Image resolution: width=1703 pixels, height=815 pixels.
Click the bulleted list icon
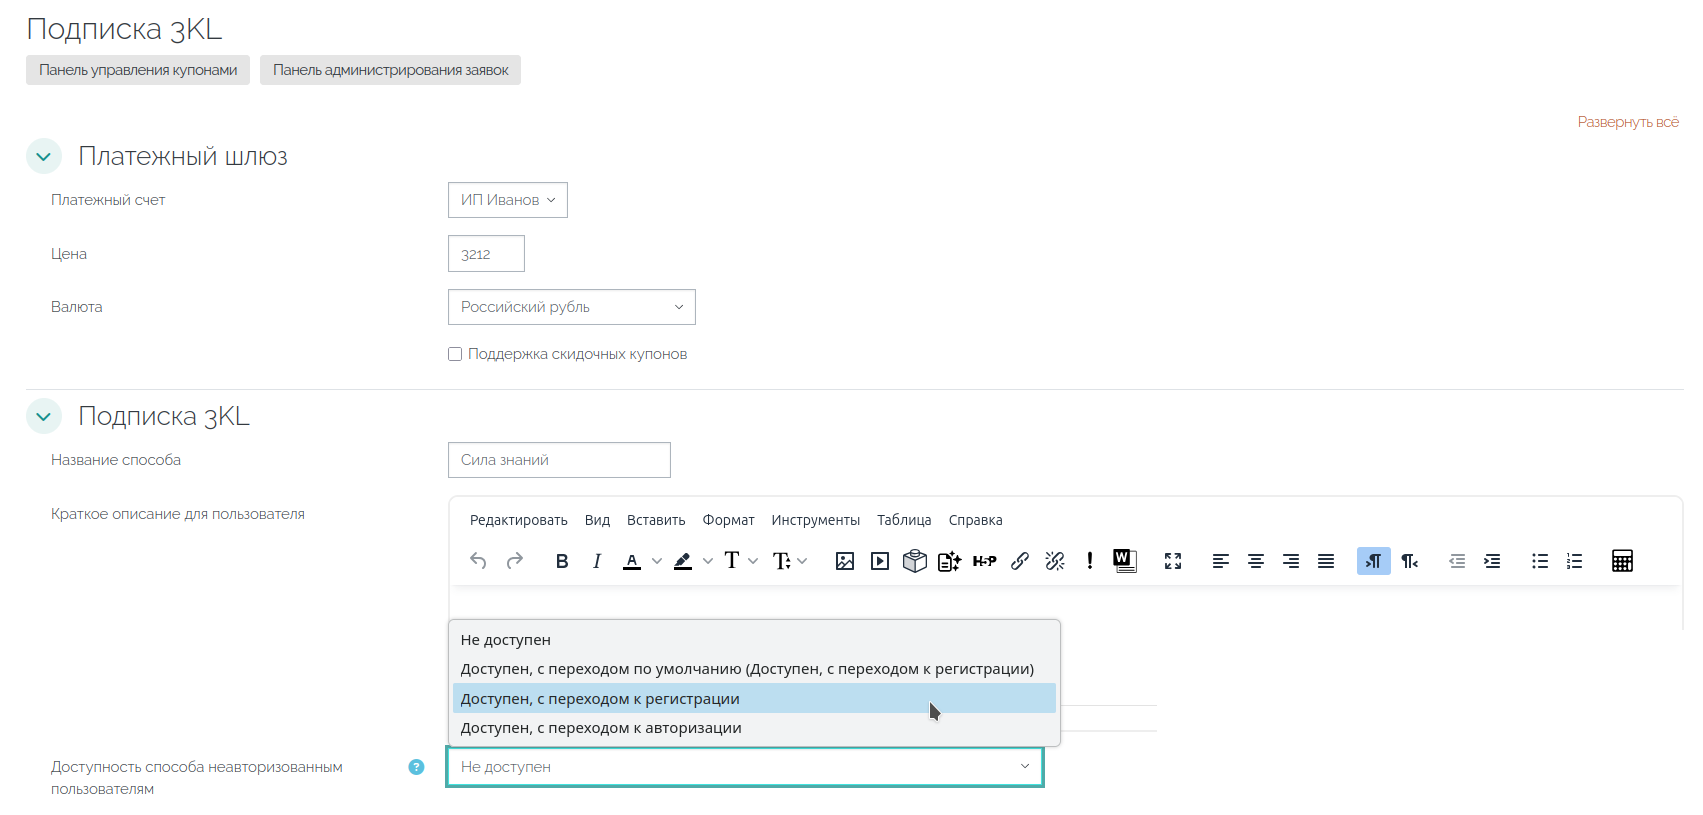tap(1540, 561)
